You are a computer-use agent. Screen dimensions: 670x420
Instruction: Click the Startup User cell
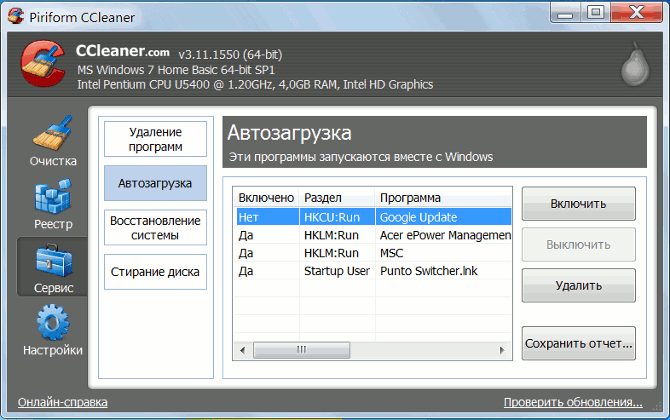(x=337, y=271)
